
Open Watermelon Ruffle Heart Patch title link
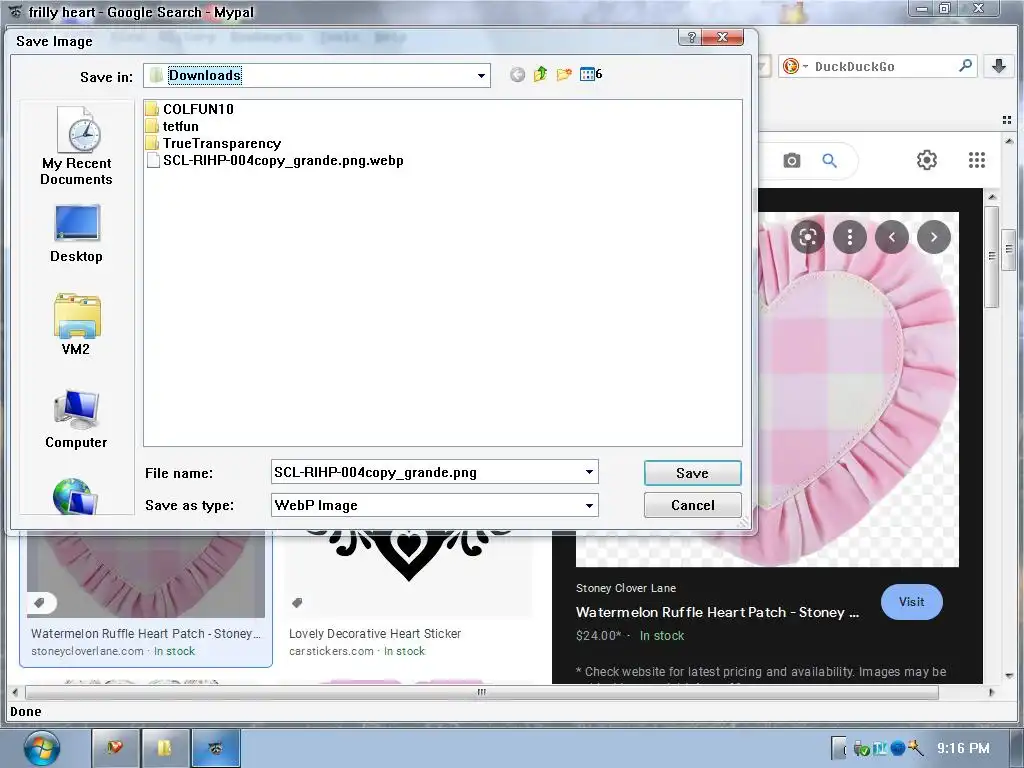(717, 613)
